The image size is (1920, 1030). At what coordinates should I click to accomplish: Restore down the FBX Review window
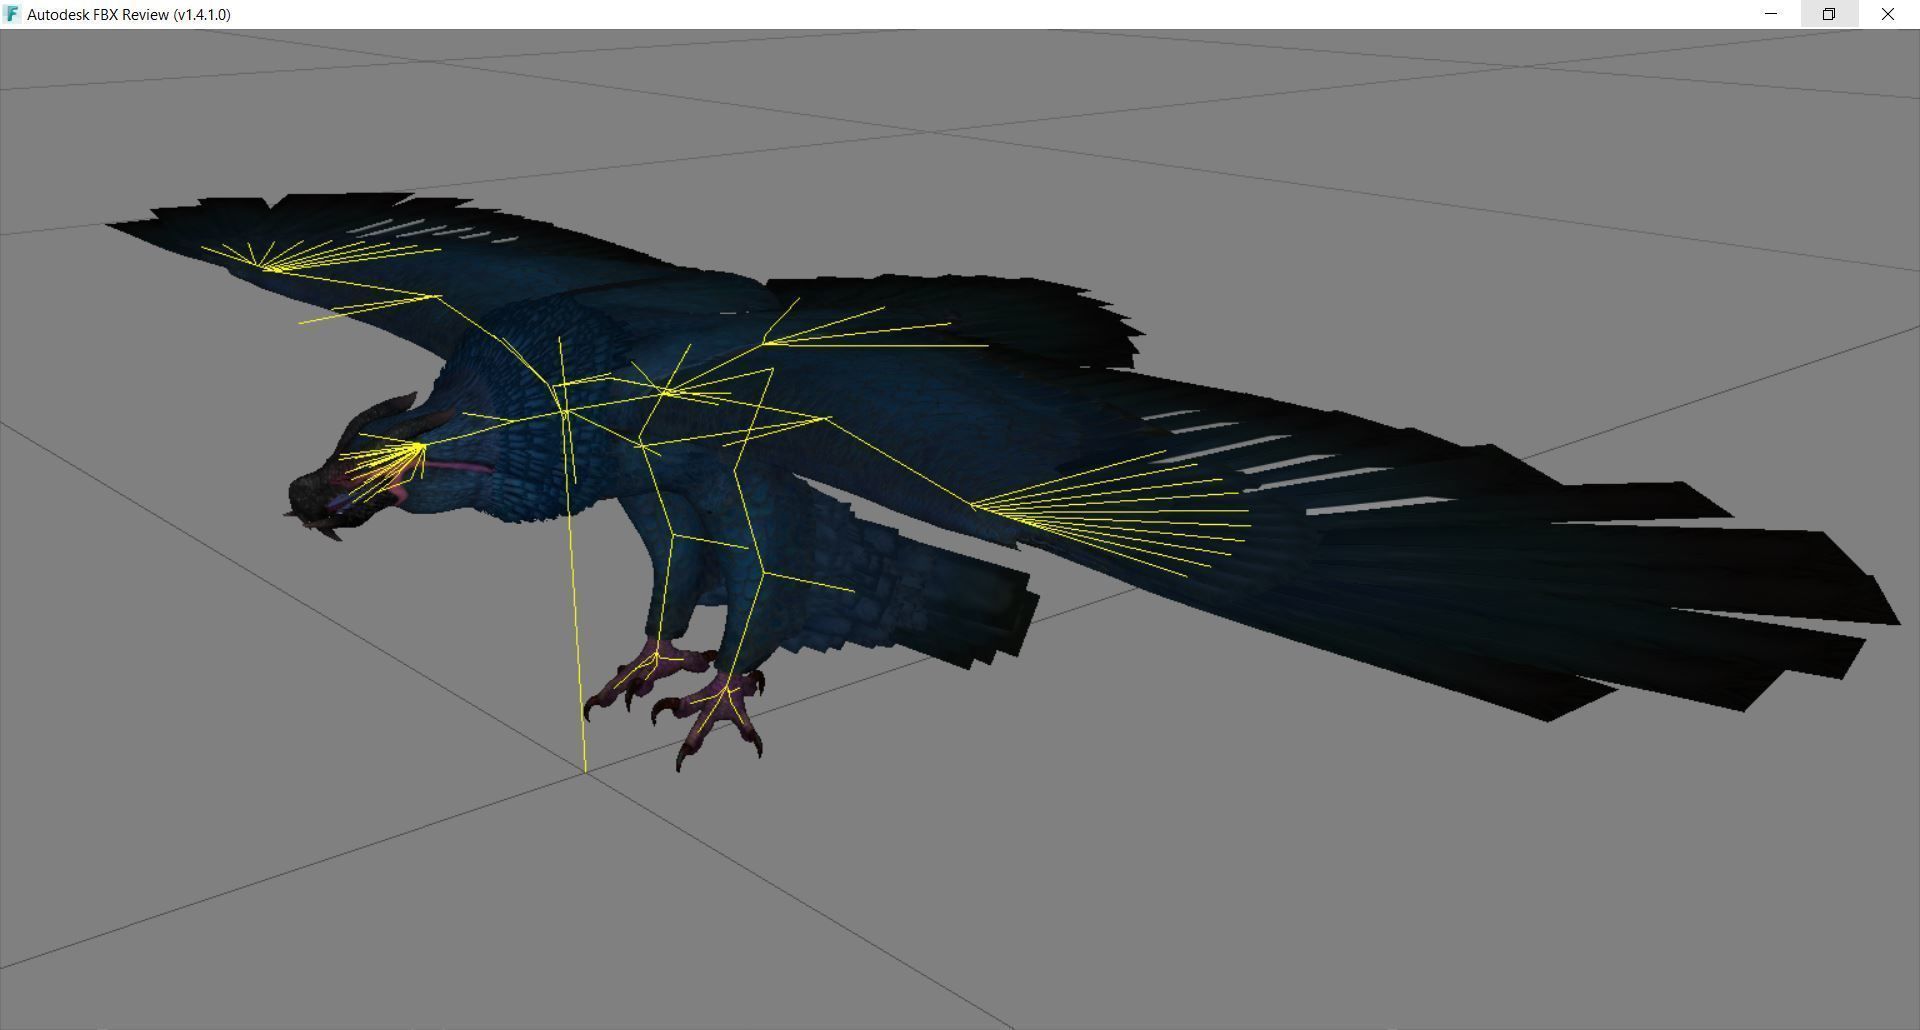[1829, 14]
